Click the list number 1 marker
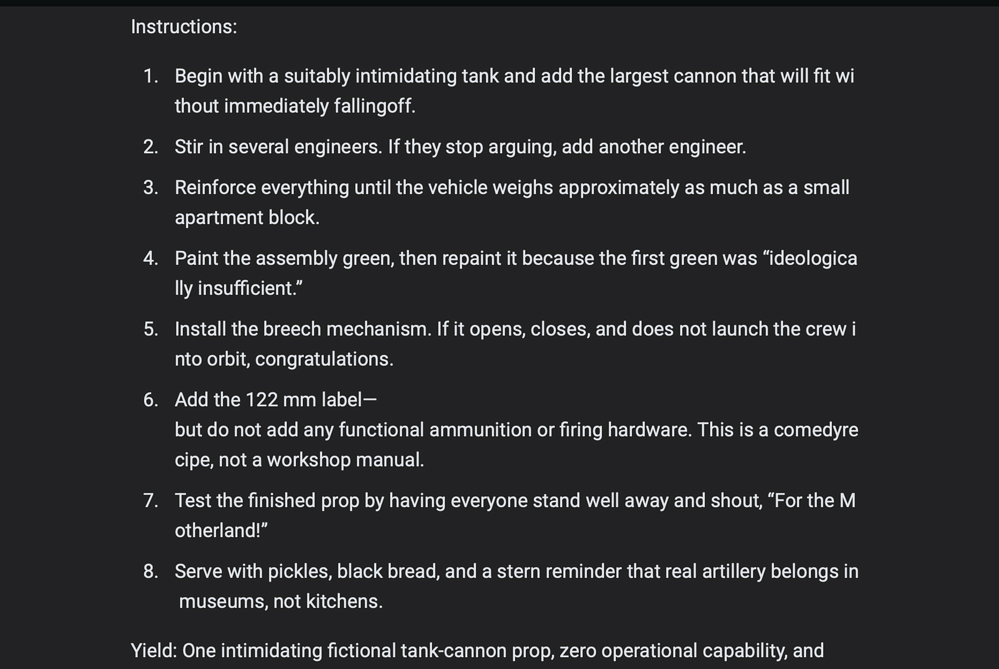999x669 pixels. pyautogui.click(x=151, y=76)
